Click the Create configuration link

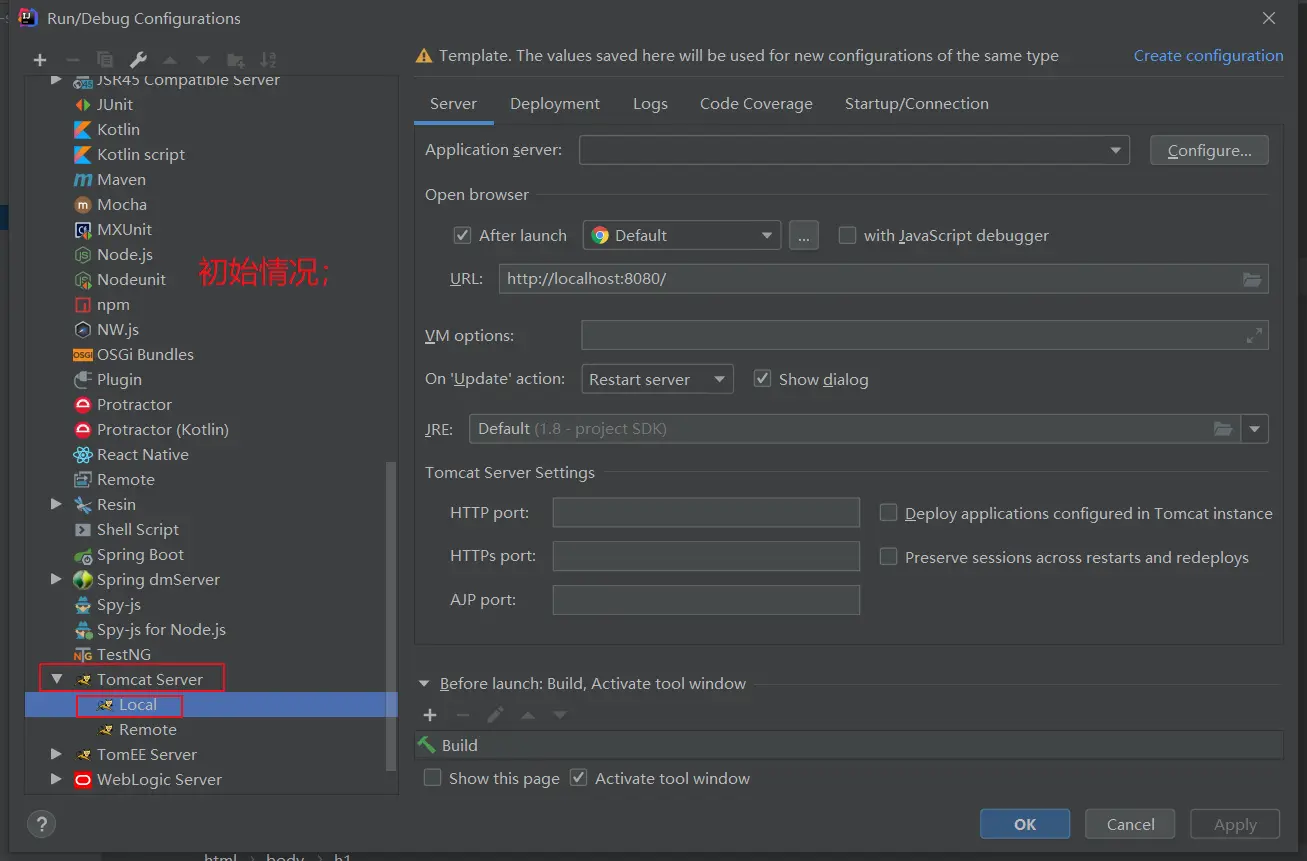click(1208, 56)
